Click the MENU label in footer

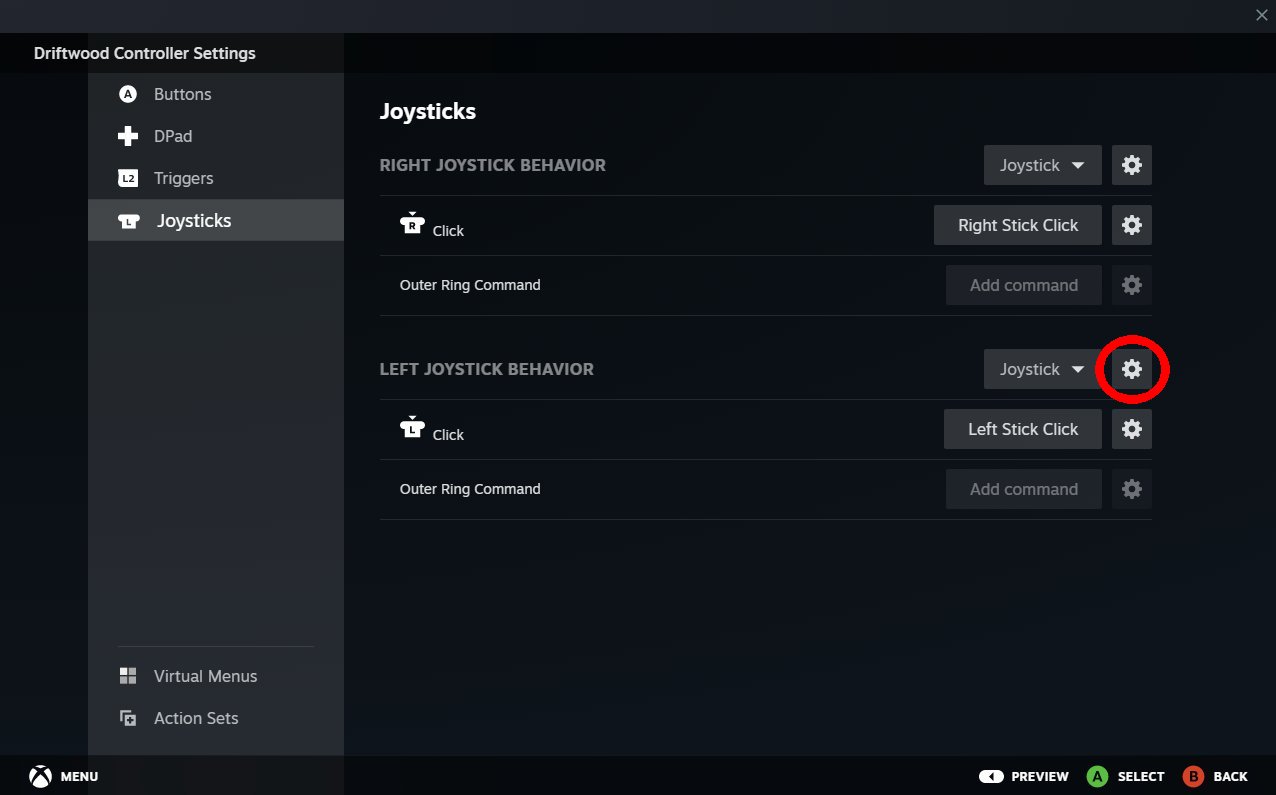pos(80,776)
